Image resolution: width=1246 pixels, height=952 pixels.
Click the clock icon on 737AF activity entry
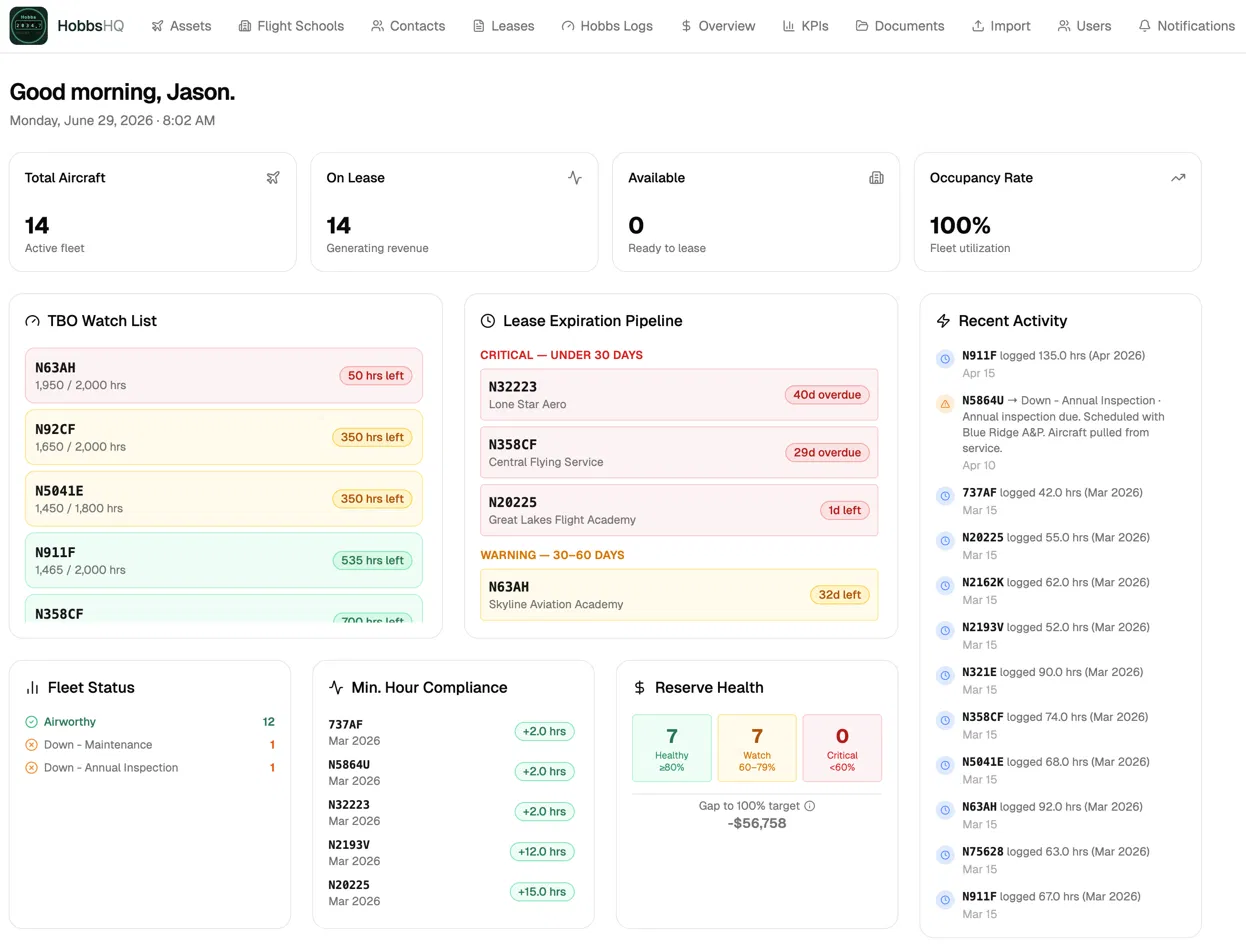(945, 496)
